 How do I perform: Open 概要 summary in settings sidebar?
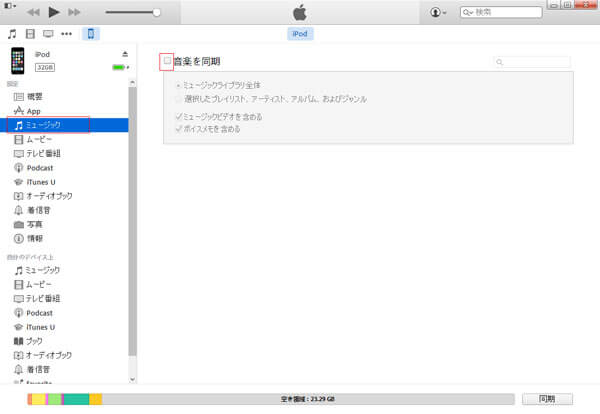pyautogui.click(x=28, y=97)
